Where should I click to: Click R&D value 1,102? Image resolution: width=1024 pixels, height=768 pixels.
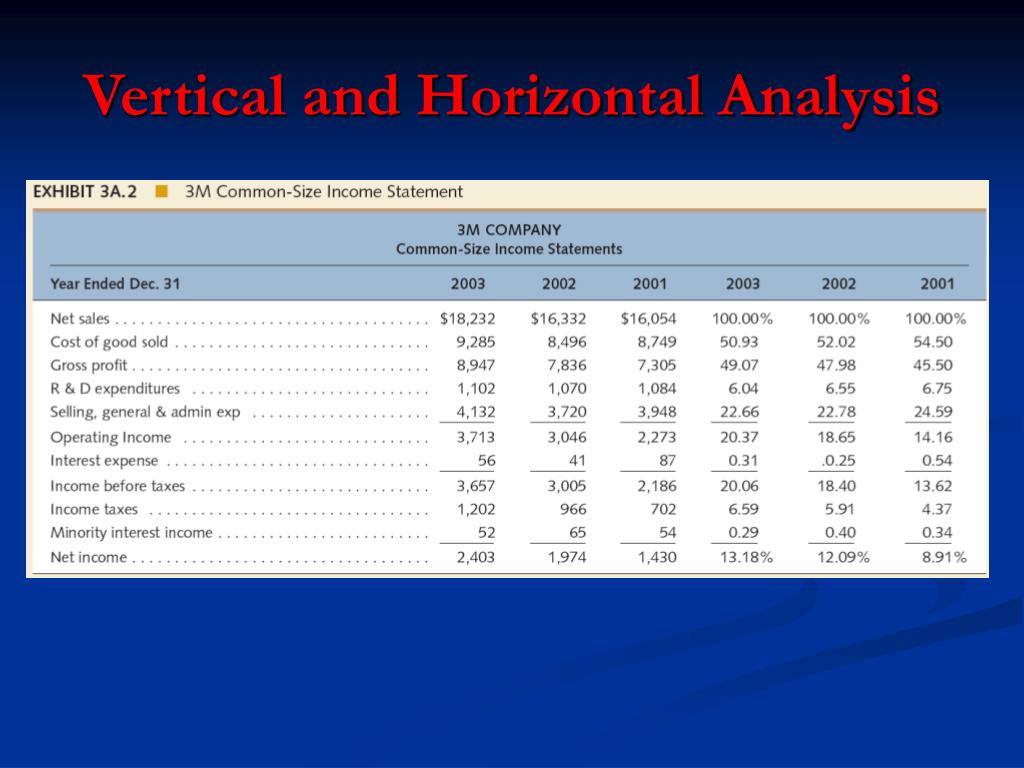[x=476, y=389]
